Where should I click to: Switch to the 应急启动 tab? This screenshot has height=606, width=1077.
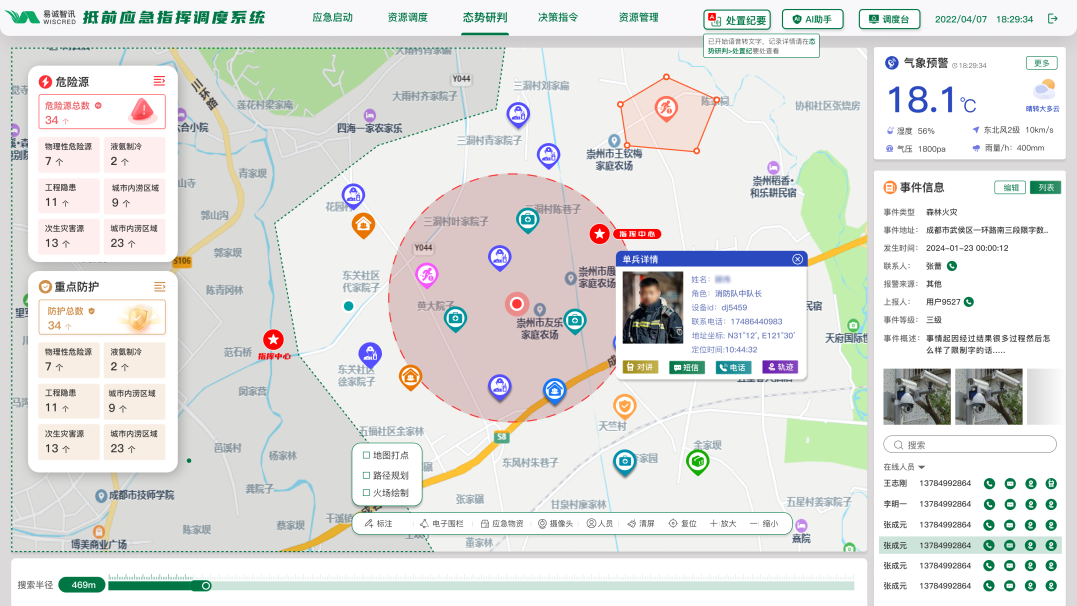(332, 17)
